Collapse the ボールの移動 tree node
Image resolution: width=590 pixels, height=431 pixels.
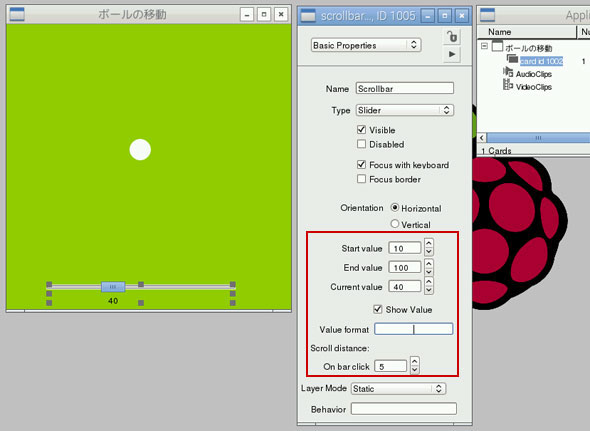click(x=484, y=46)
